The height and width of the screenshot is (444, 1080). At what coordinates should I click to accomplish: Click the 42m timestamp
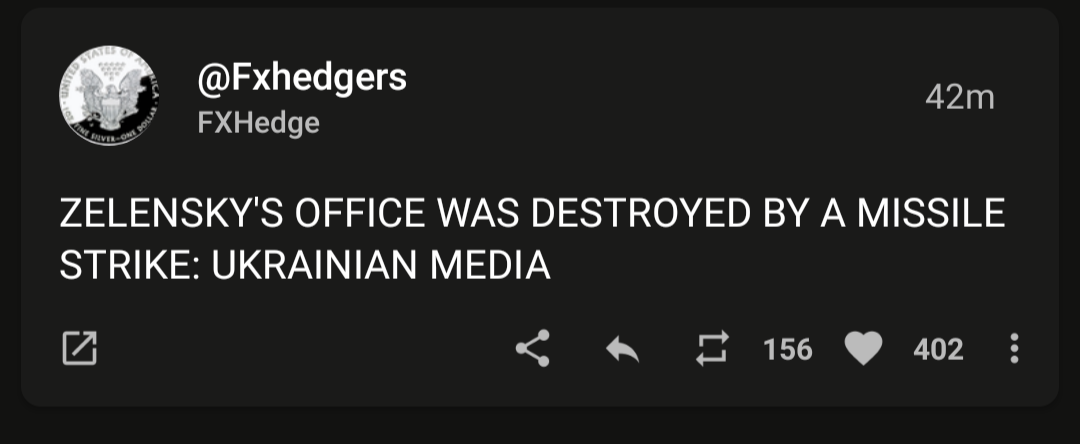tap(959, 98)
